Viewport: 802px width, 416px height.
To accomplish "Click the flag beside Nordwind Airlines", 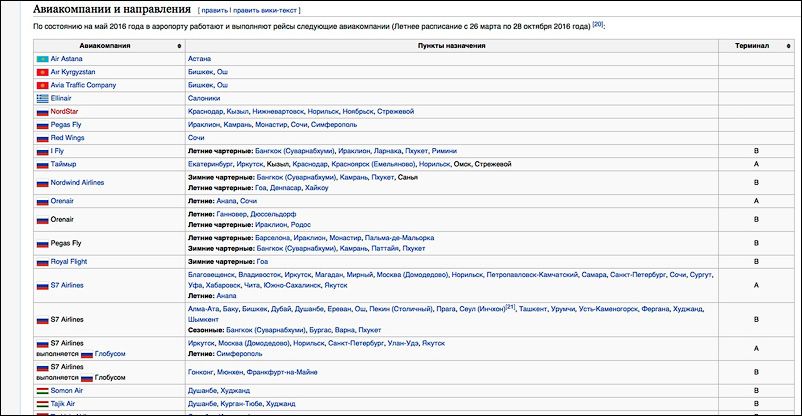I will [42, 183].
